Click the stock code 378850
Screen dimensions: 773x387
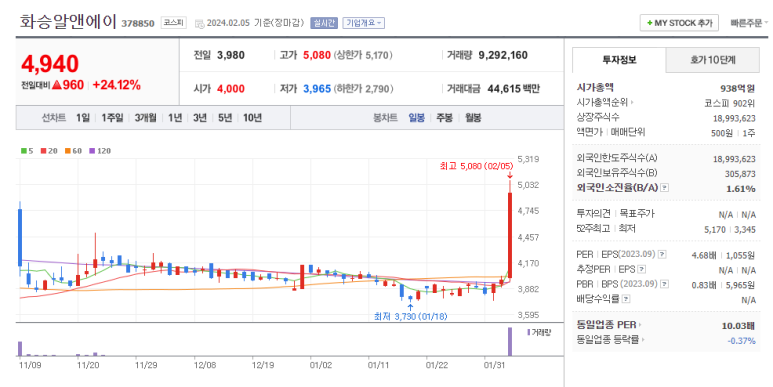click(138, 23)
